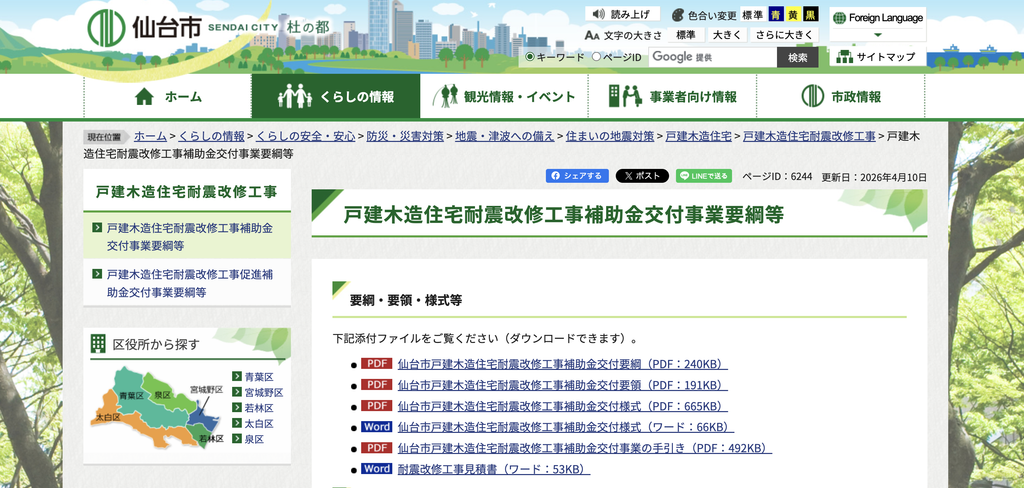This screenshot has width=1024, height=488.
Task: Click the LINEで送る button
Action: click(x=703, y=176)
